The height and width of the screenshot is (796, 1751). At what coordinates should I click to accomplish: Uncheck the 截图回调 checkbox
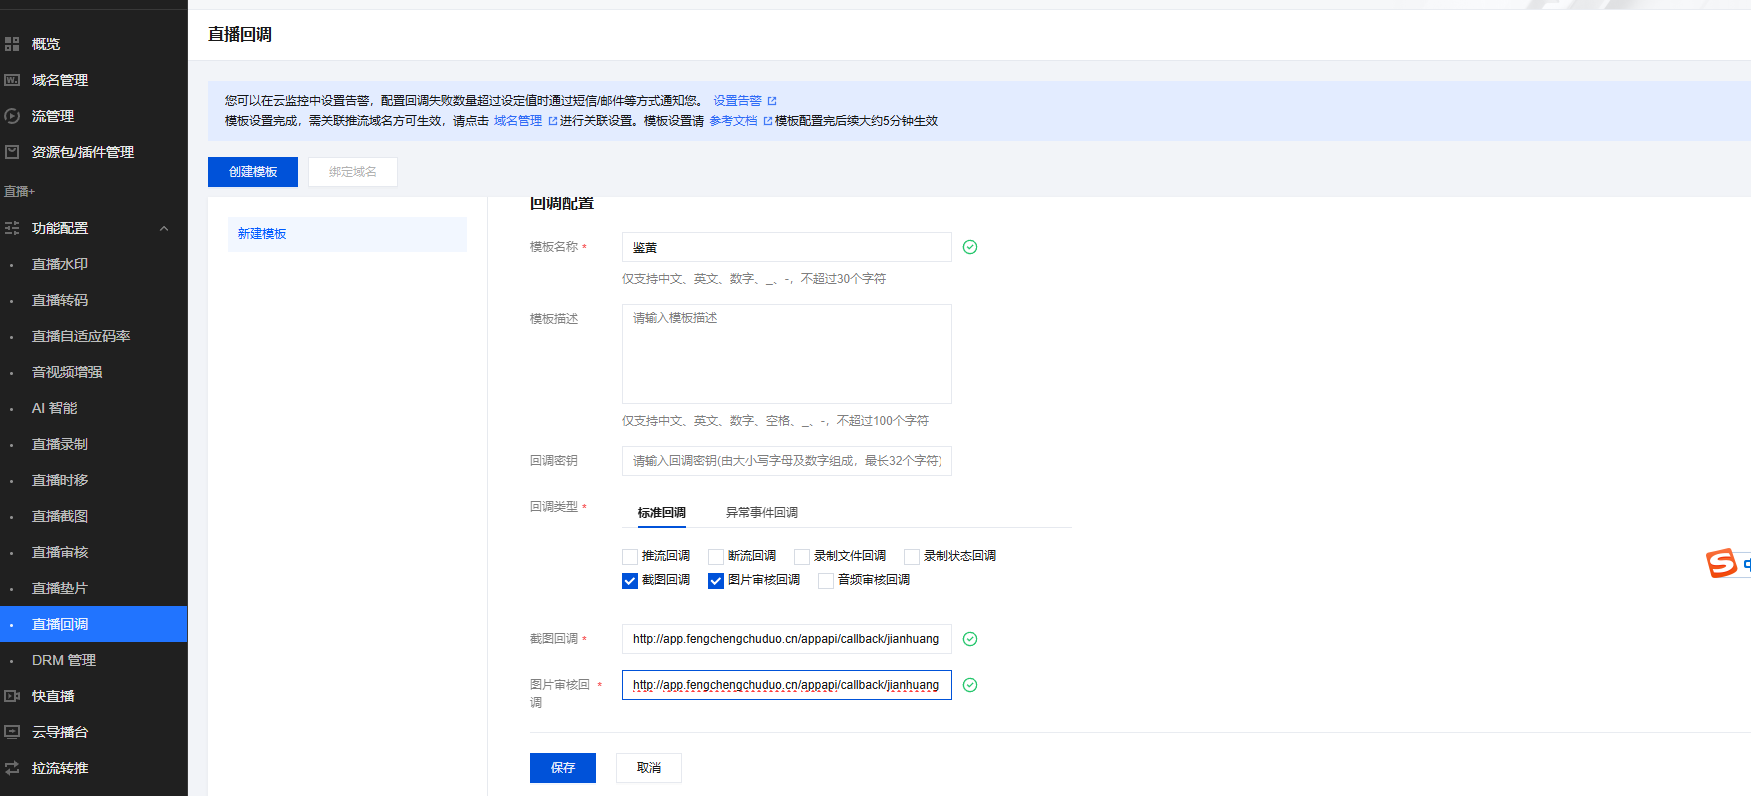tap(630, 581)
